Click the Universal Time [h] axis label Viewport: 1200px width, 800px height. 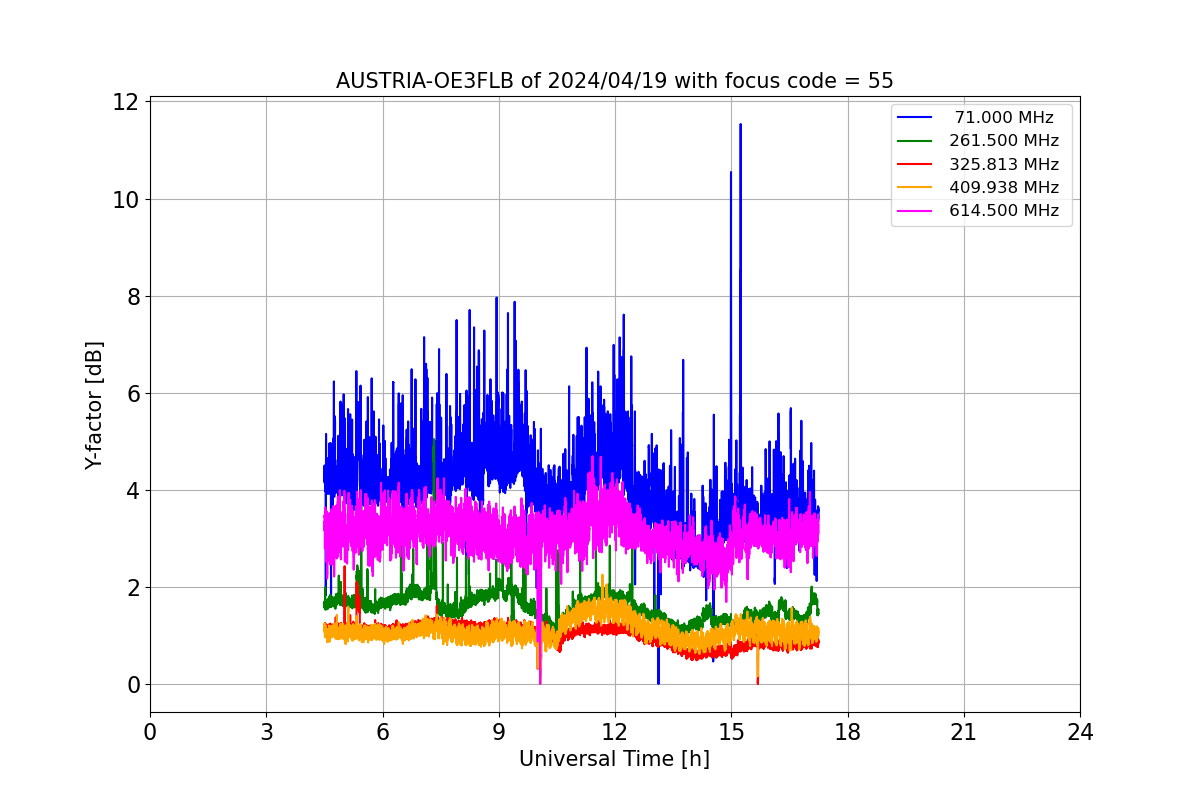point(614,759)
